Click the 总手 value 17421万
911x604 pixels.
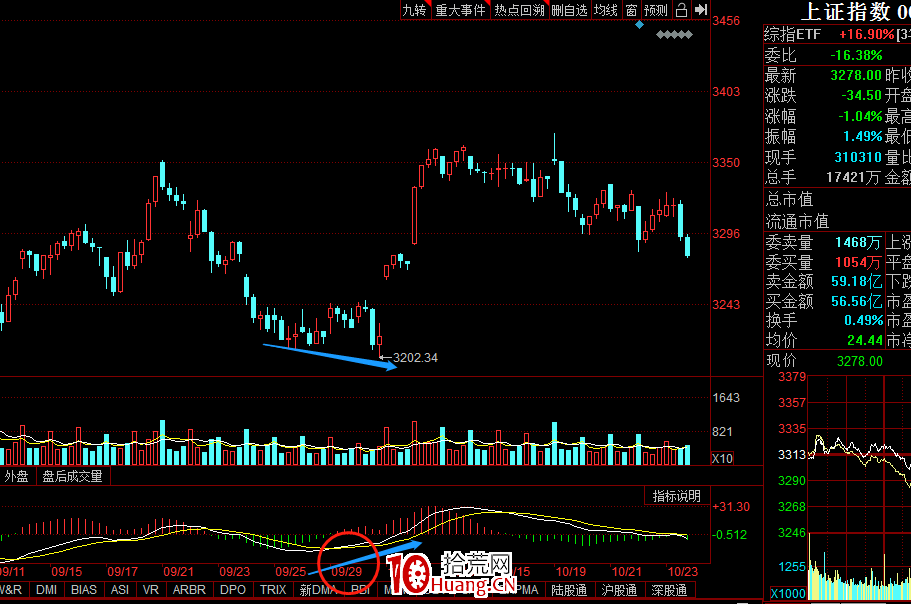pos(853,177)
